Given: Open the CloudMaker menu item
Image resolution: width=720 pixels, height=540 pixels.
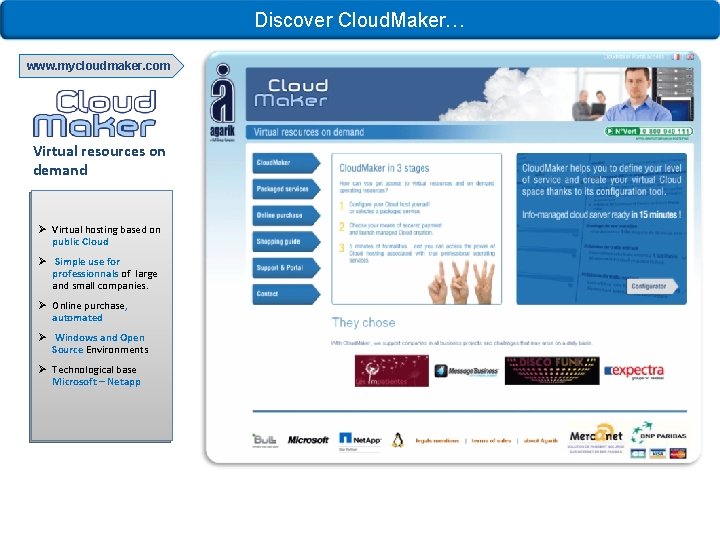Looking at the screenshot, I should tap(286, 163).
